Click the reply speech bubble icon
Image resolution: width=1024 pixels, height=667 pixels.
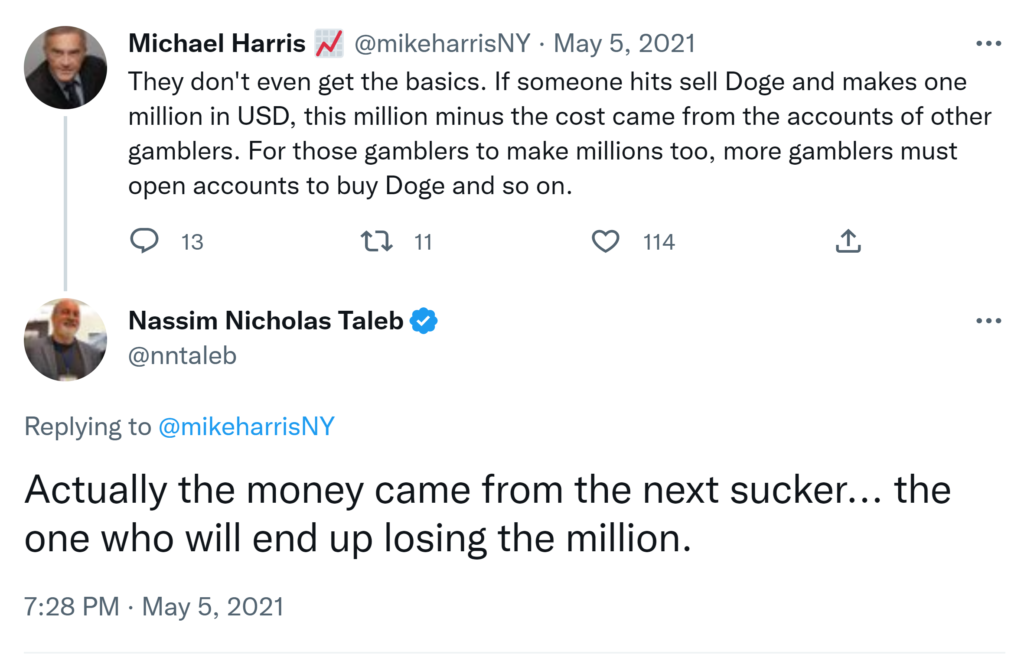tap(146, 241)
